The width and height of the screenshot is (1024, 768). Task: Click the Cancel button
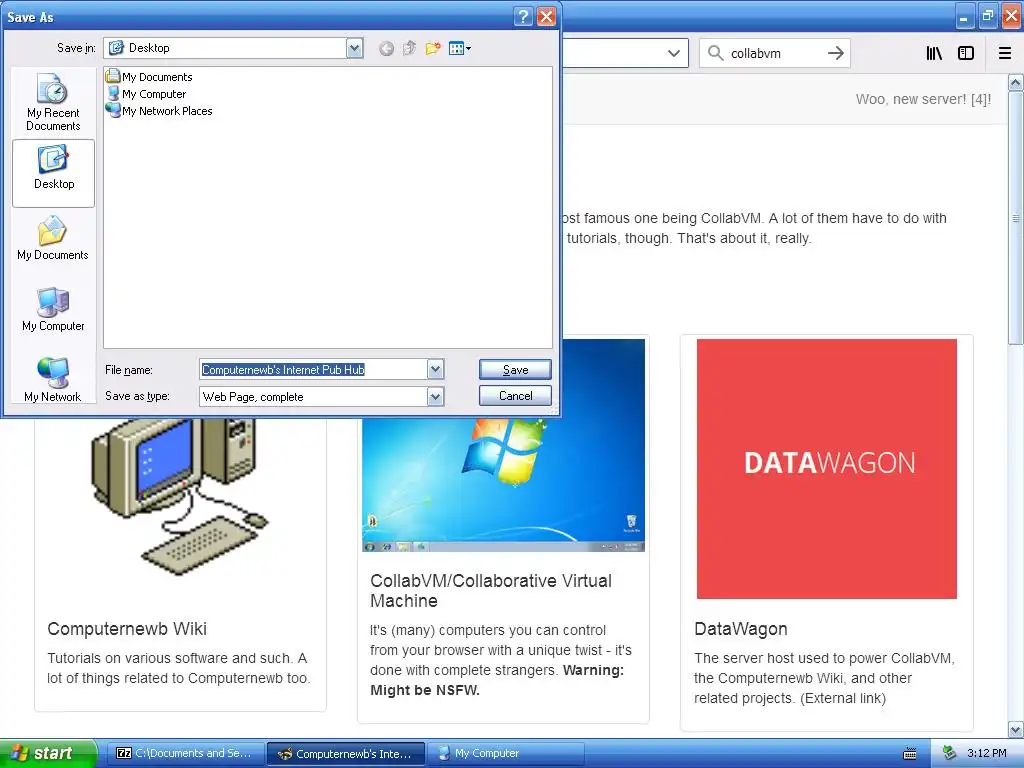(515, 396)
